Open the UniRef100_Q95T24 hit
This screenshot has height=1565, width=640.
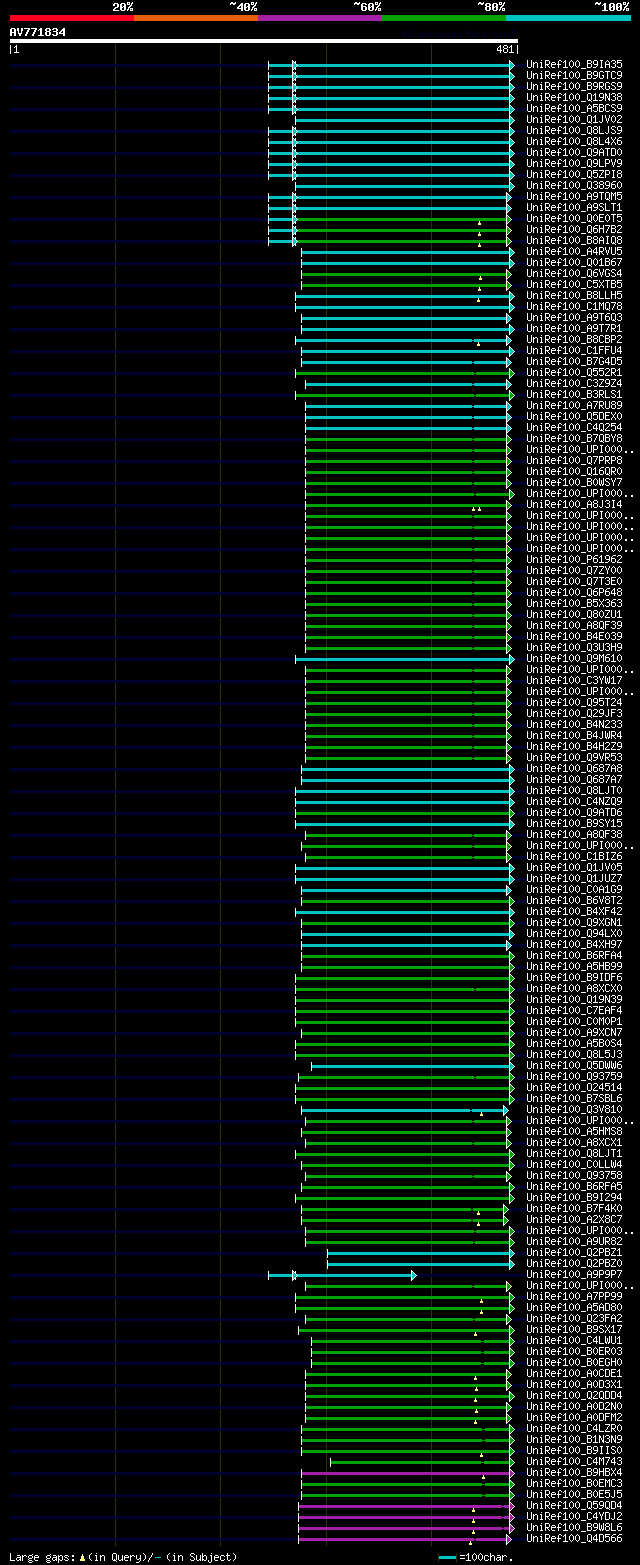point(574,702)
